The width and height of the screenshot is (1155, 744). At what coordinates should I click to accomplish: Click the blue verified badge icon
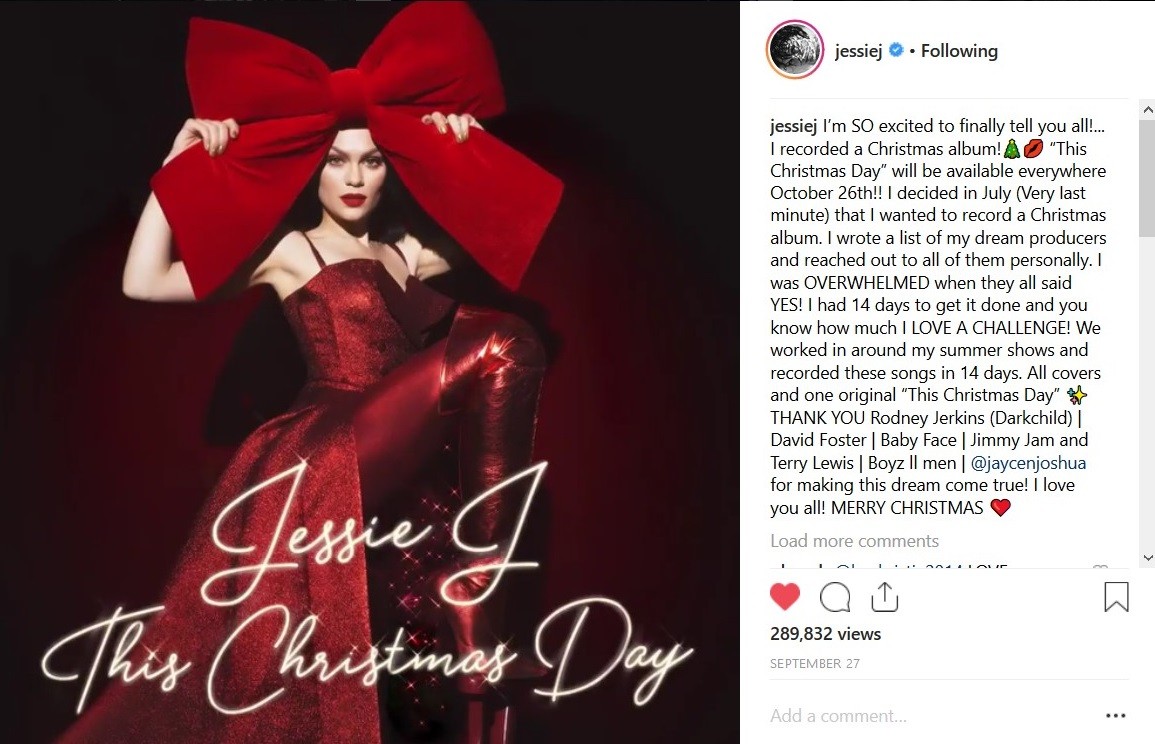coord(896,50)
